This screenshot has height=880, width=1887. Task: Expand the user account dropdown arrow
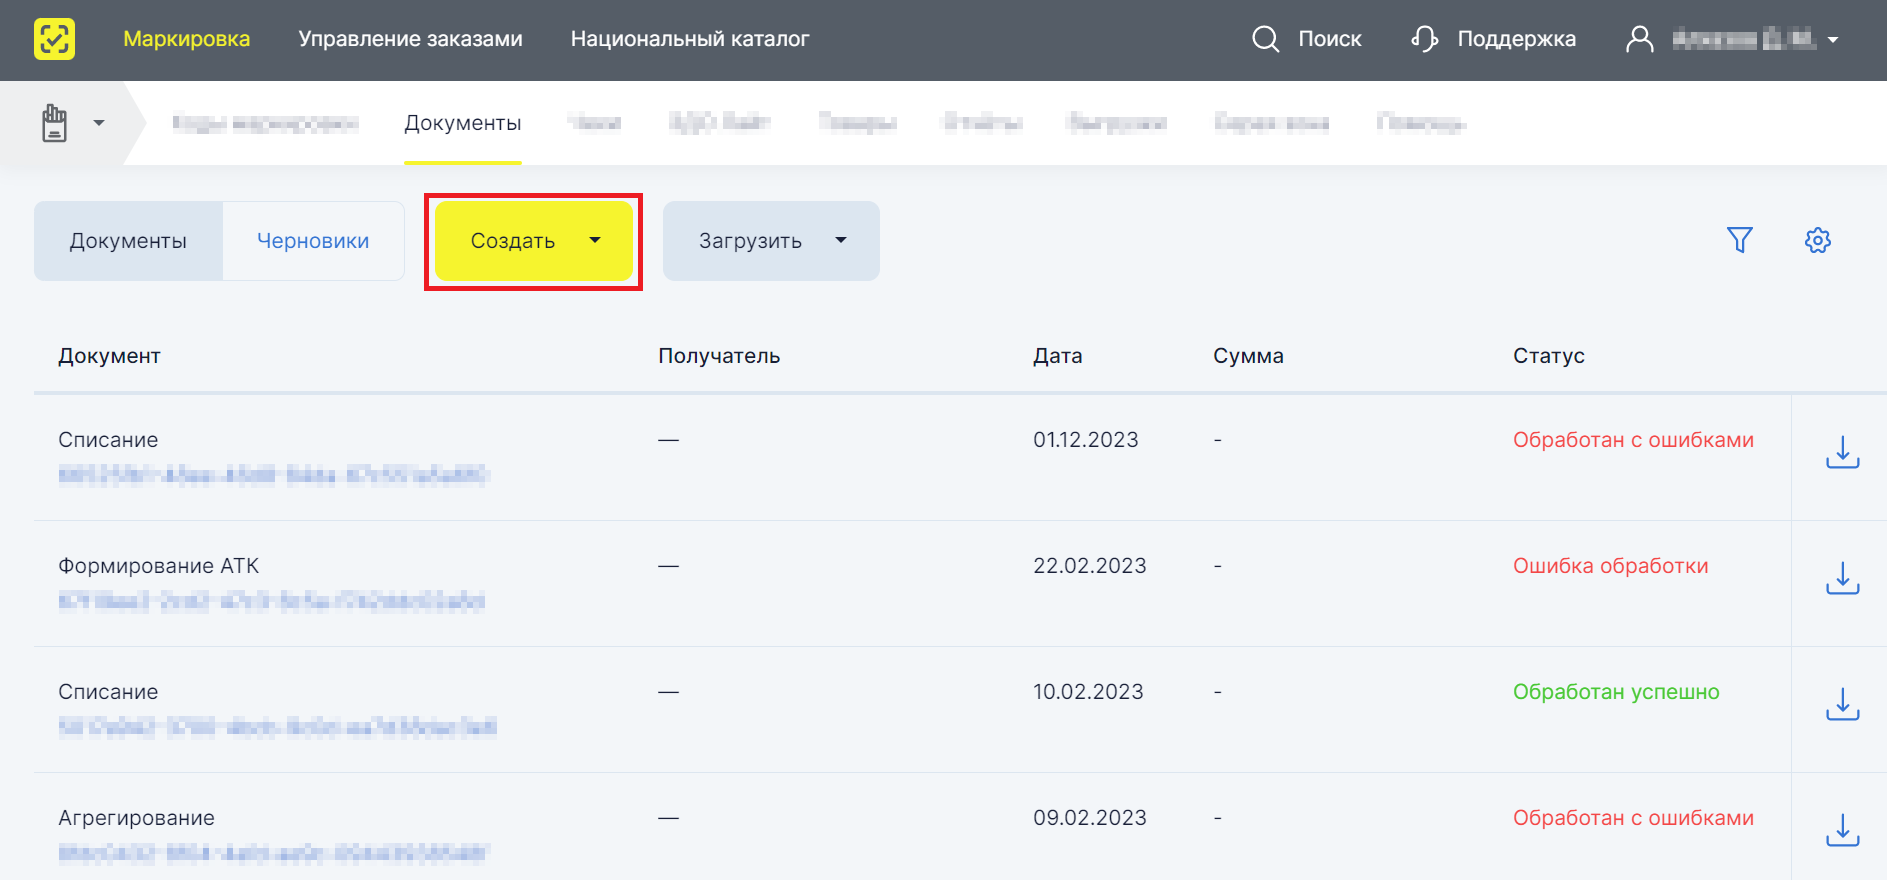click(1833, 40)
